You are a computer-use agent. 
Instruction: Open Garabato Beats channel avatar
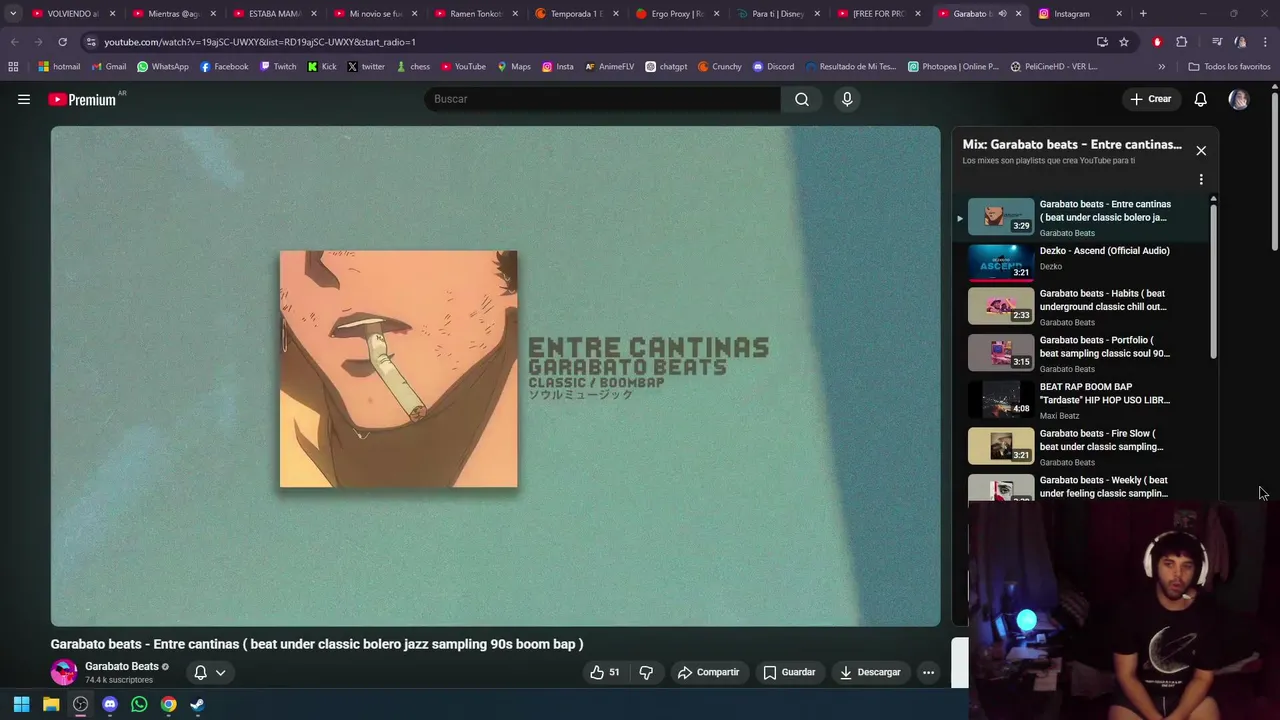tap(64, 672)
